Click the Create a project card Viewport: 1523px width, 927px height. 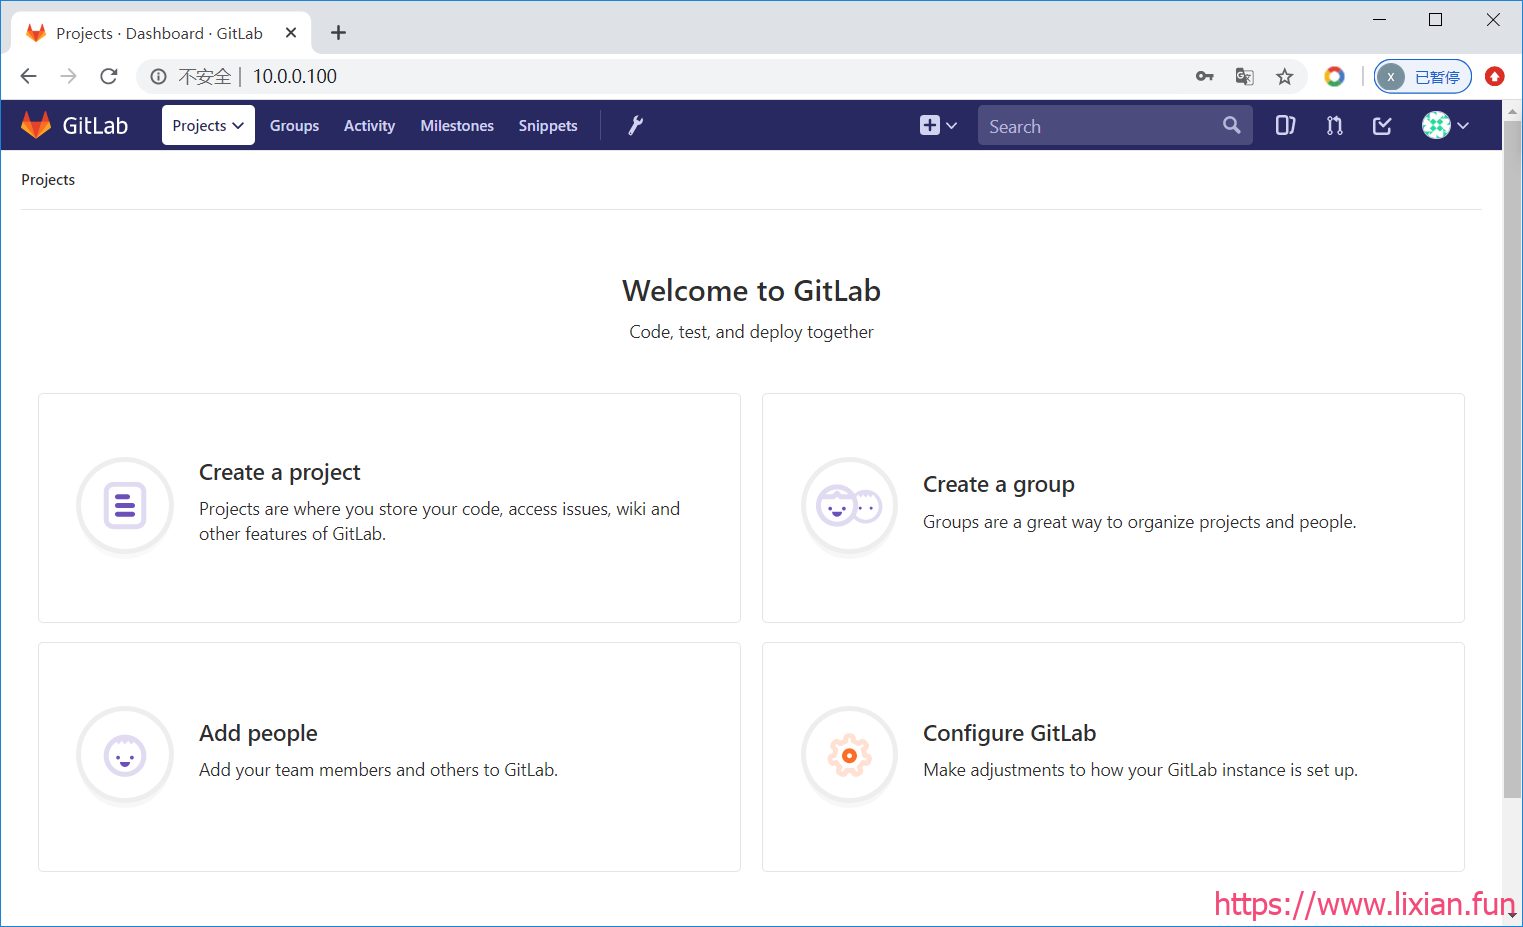click(389, 508)
